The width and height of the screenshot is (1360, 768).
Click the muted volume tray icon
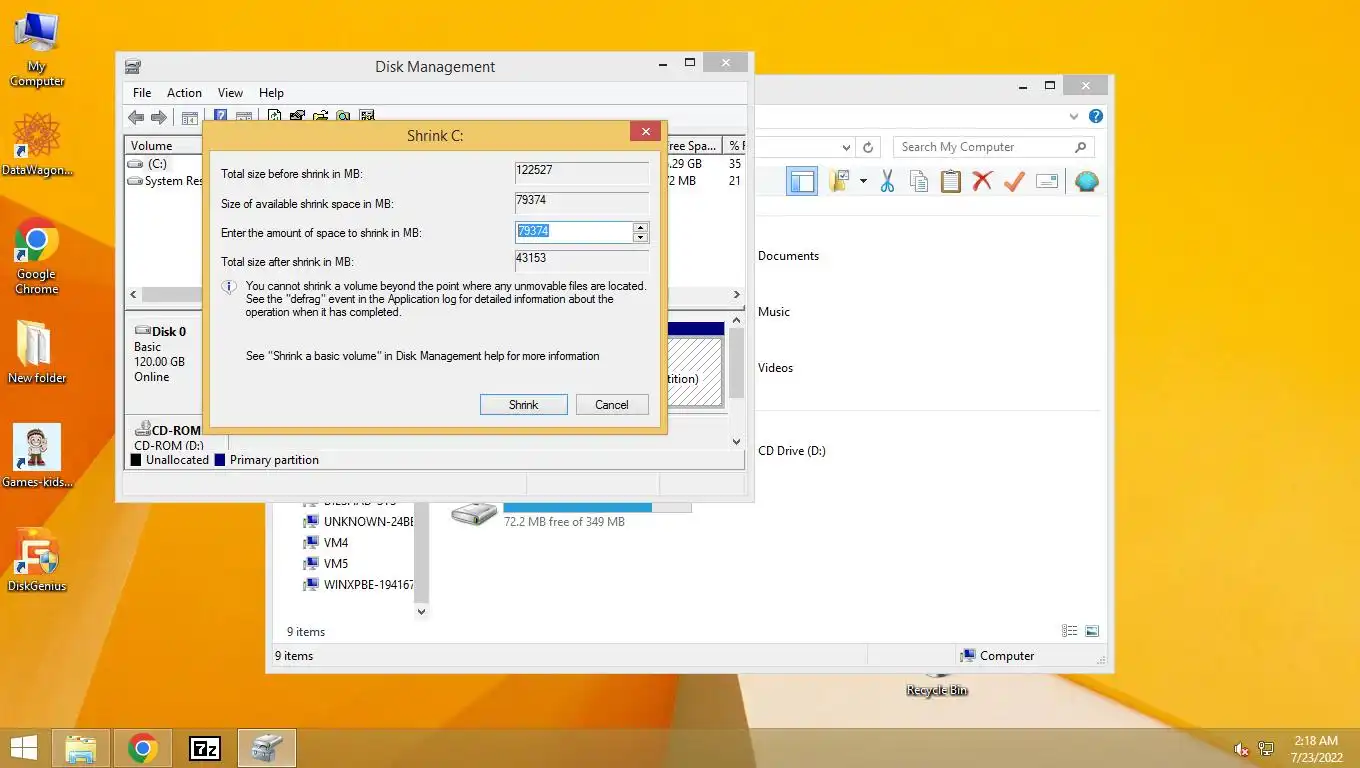(x=1241, y=749)
